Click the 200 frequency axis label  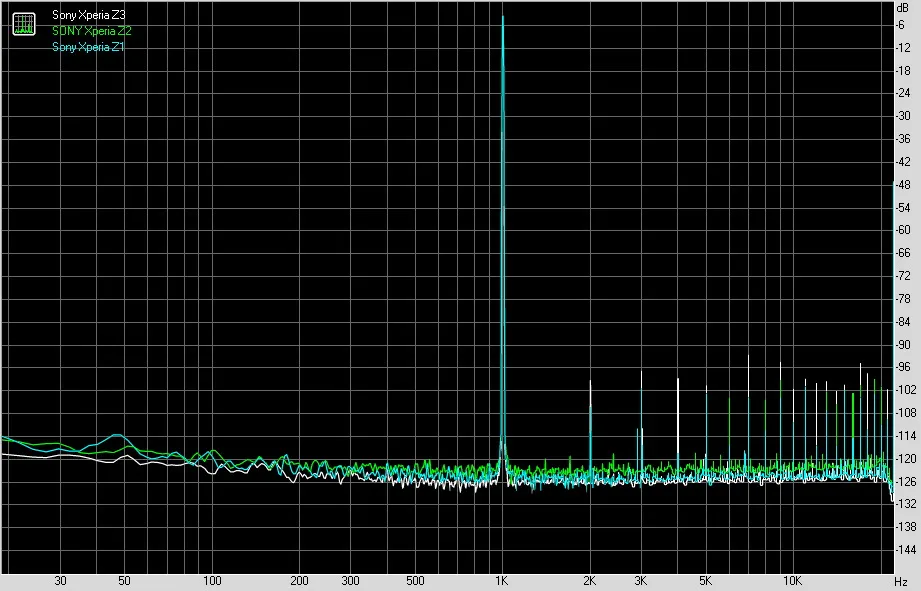click(x=300, y=581)
